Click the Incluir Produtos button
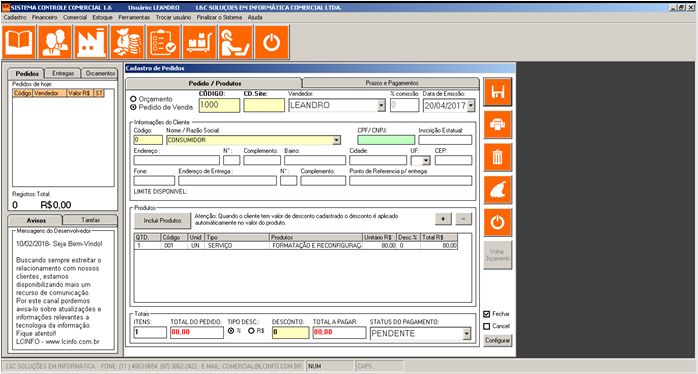698x374 pixels. click(x=162, y=220)
